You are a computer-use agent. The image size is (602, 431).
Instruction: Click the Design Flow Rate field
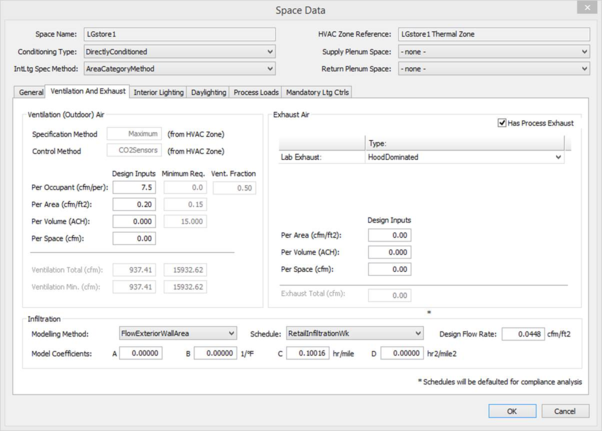click(523, 334)
